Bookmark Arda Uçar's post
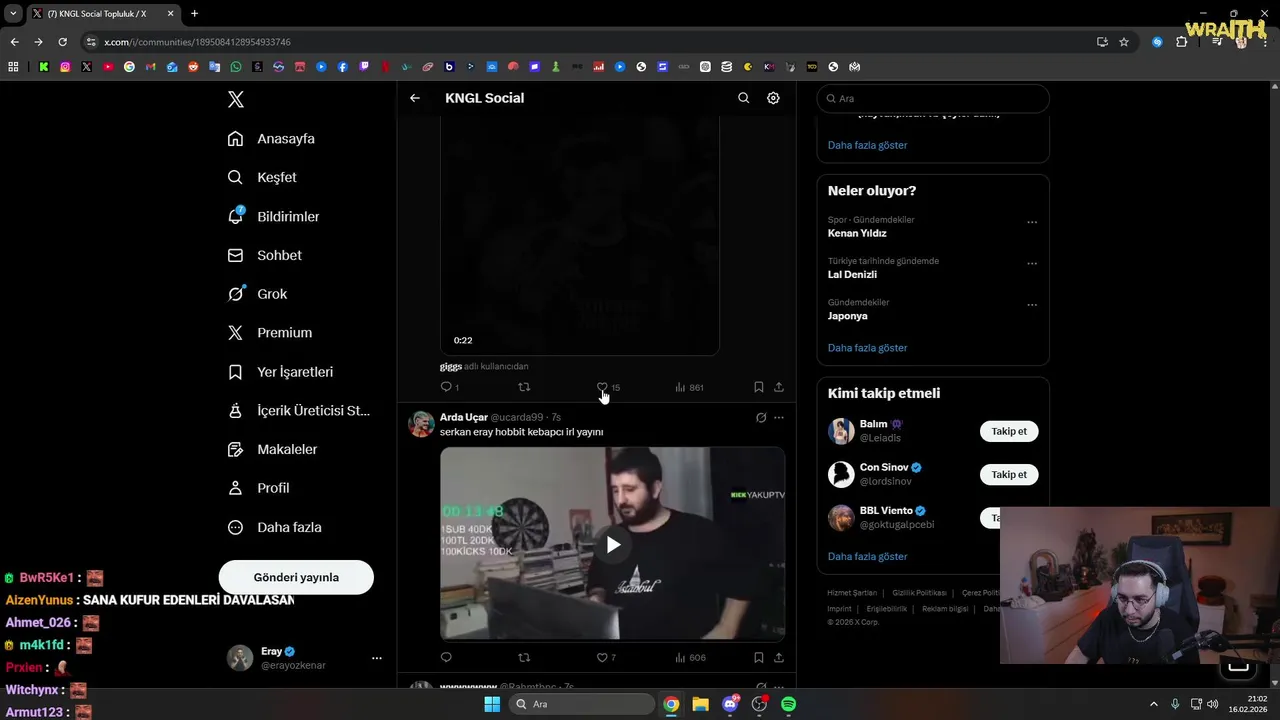The width and height of the screenshot is (1280, 720). 758,658
